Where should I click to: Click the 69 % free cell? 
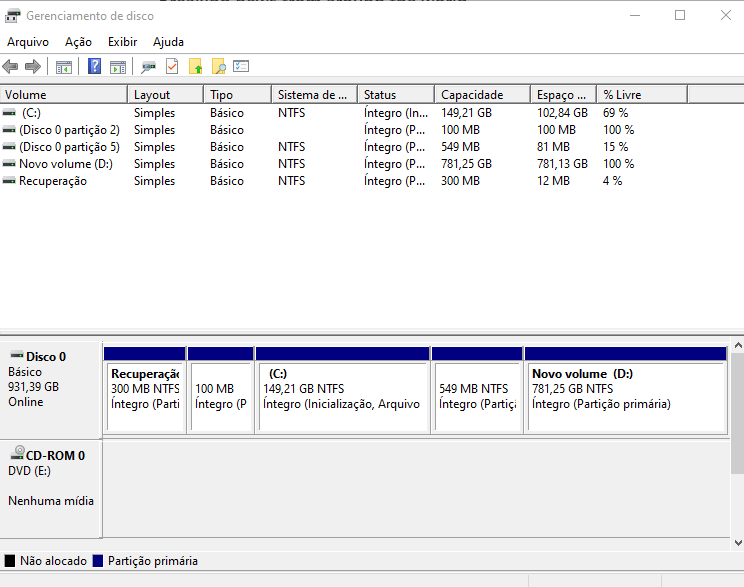[615, 113]
